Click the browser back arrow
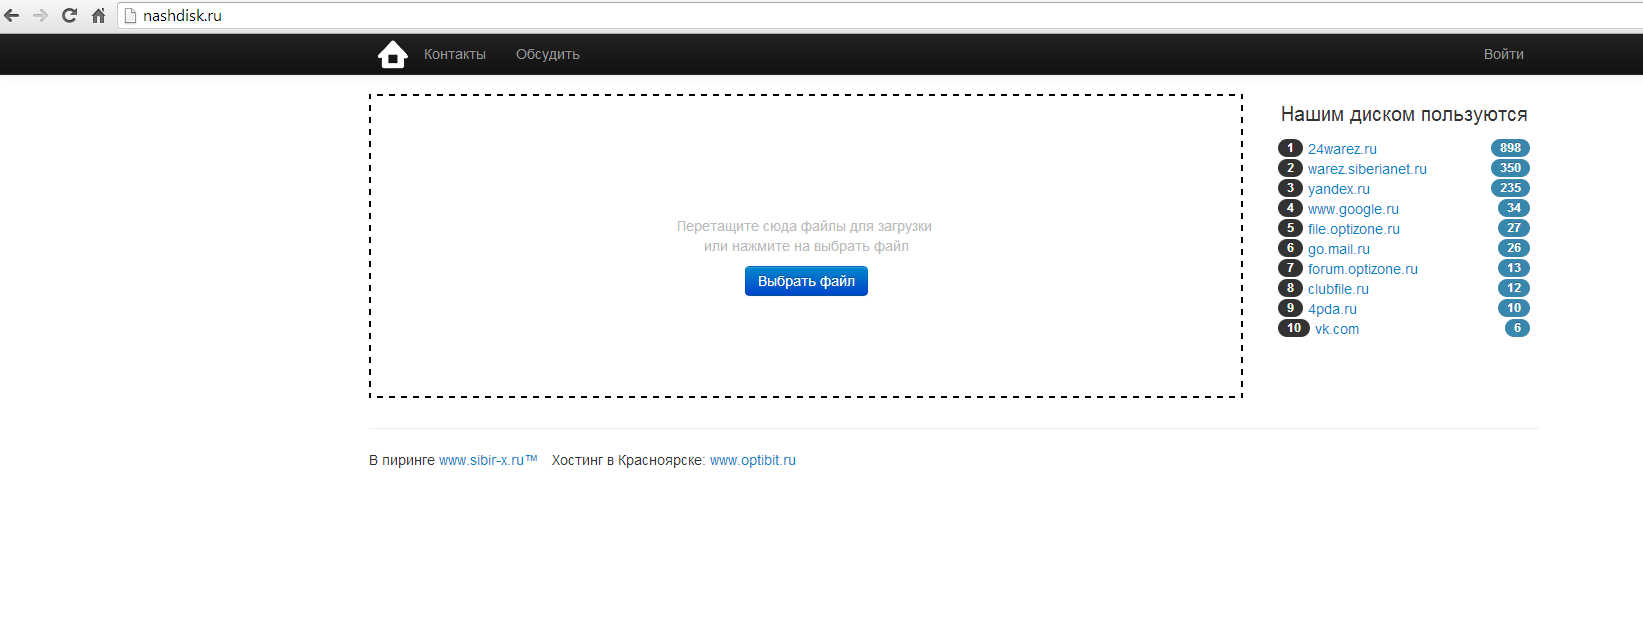 pyautogui.click(x=12, y=16)
